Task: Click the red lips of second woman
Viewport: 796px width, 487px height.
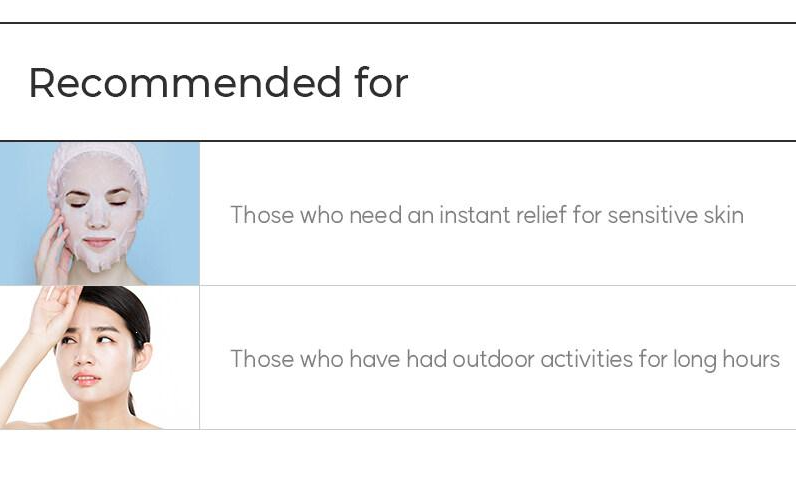Action: [87, 379]
